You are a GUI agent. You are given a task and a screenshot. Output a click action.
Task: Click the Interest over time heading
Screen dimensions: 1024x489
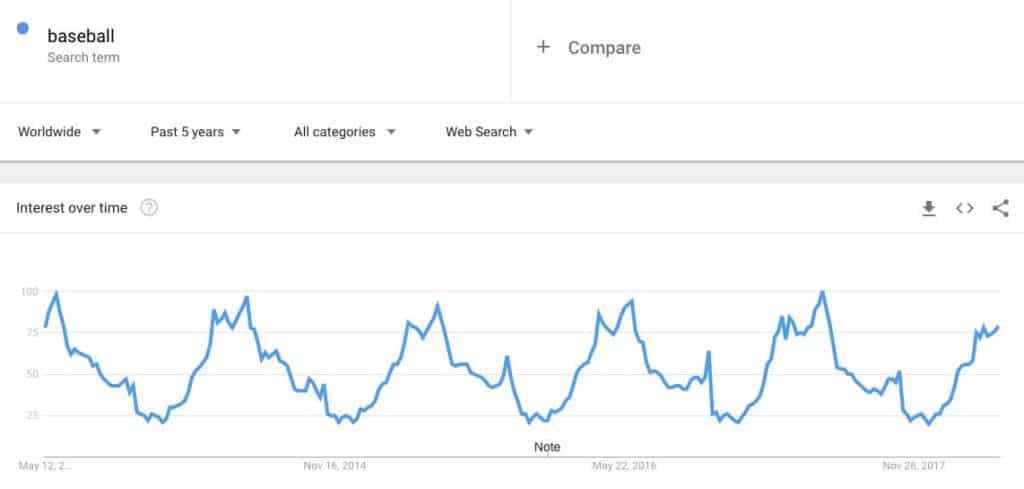(72, 208)
